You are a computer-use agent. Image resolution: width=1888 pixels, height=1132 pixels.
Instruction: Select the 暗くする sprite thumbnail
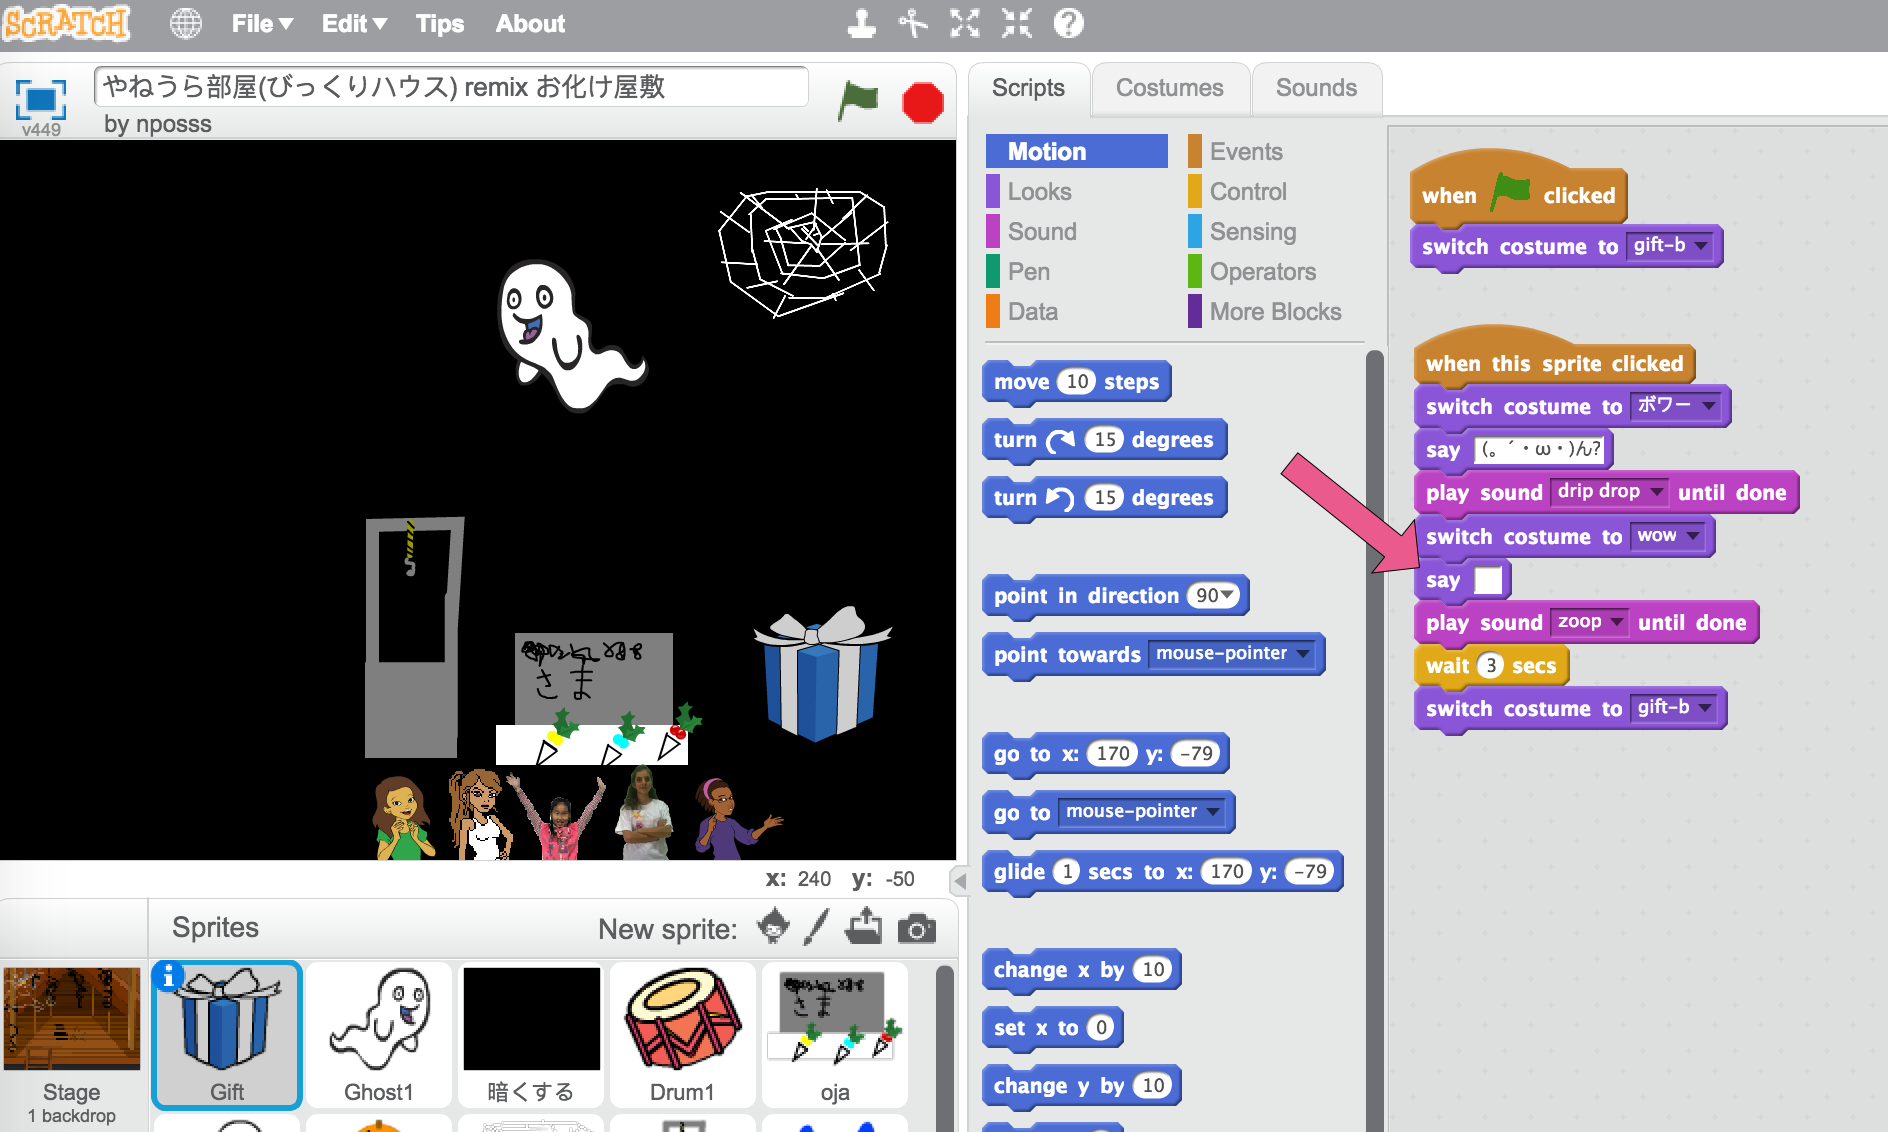coord(531,1035)
